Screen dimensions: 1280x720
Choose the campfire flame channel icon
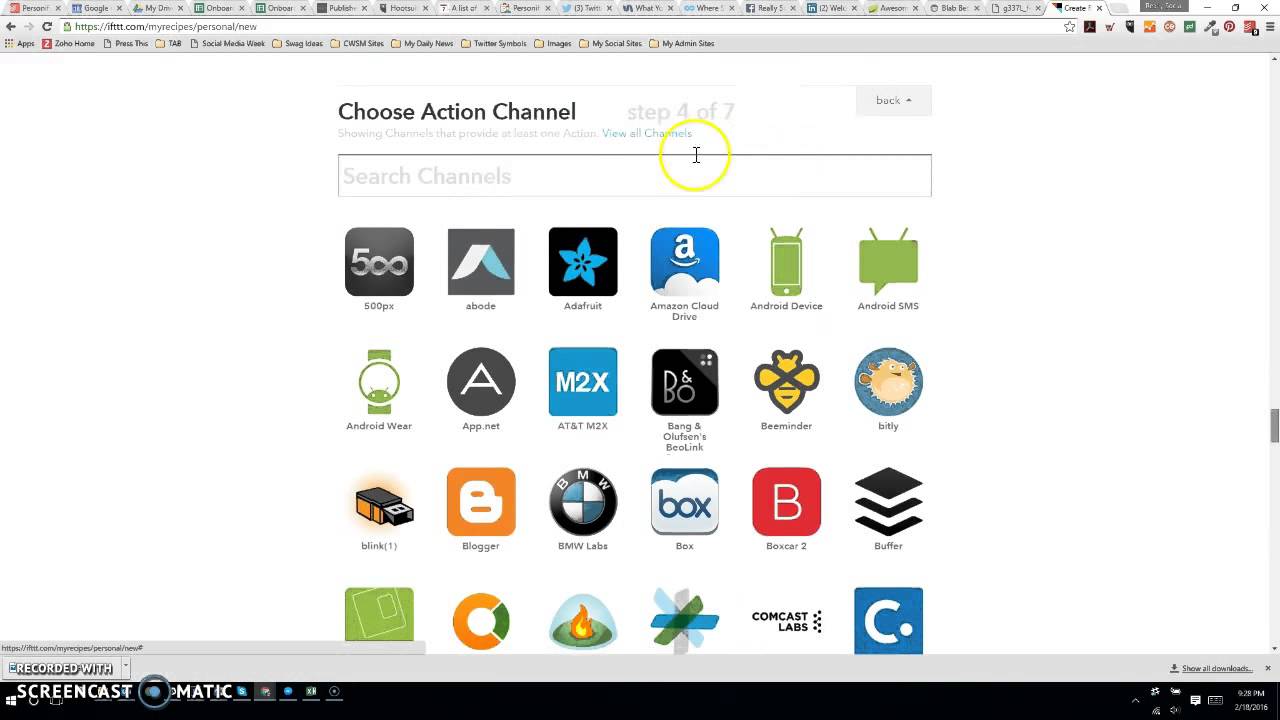[x=583, y=622]
